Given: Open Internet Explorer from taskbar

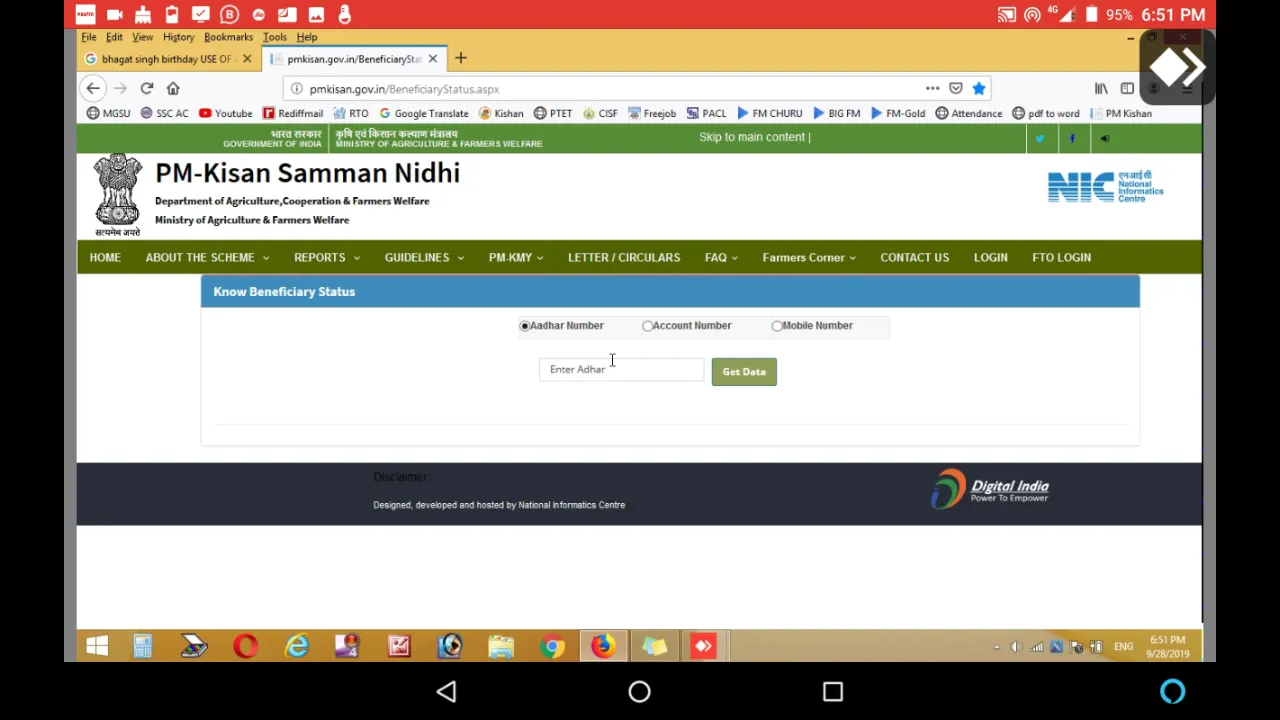Looking at the screenshot, I should tap(297, 647).
